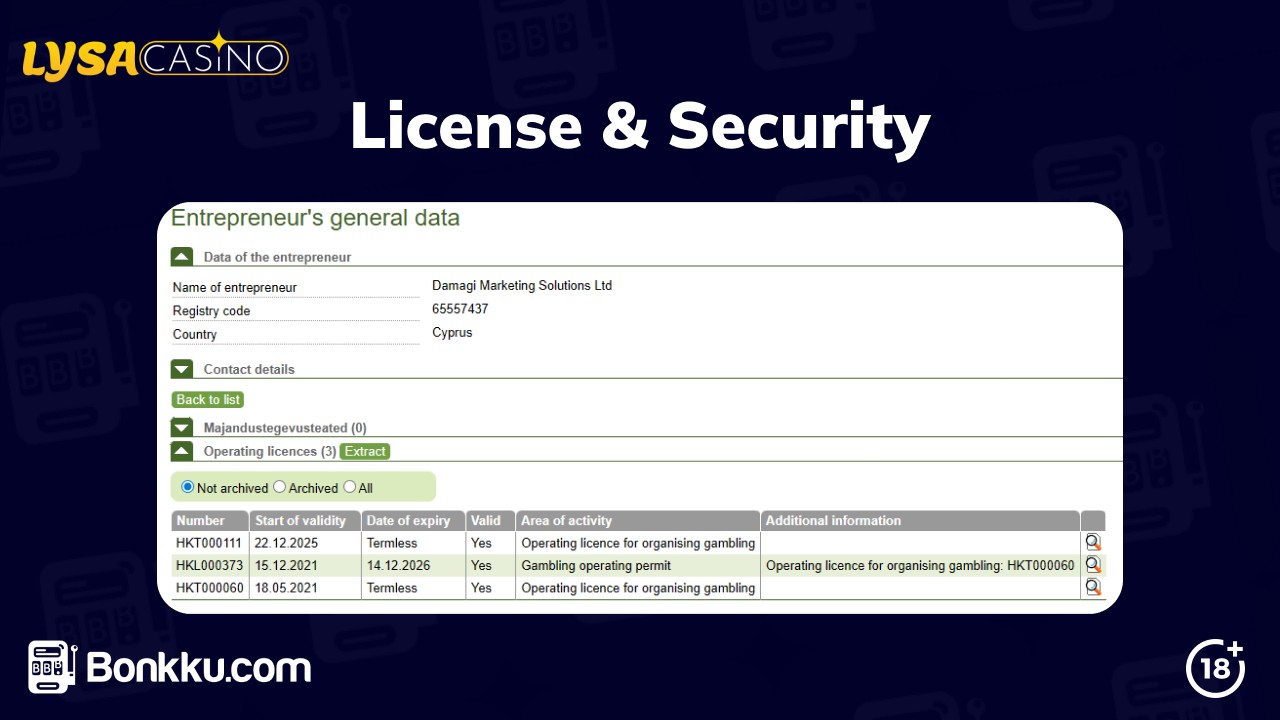Open details icon for licence HKT000111
The width and height of the screenshot is (1280, 720).
click(1093, 543)
